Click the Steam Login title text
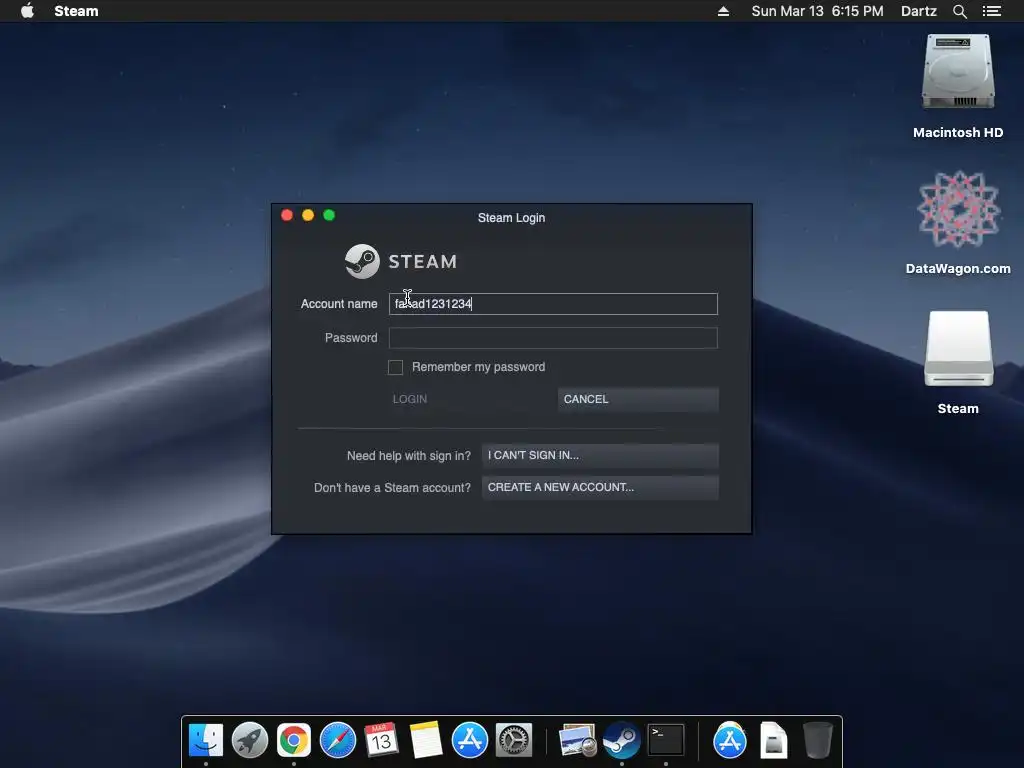 (x=511, y=217)
